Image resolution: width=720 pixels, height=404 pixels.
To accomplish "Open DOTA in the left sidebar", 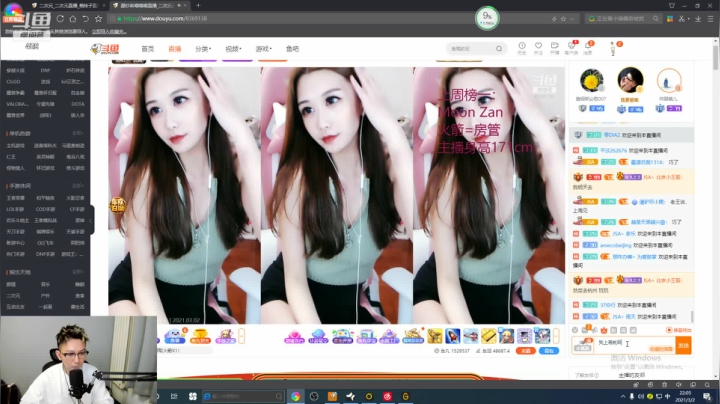I will click(x=78, y=104).
